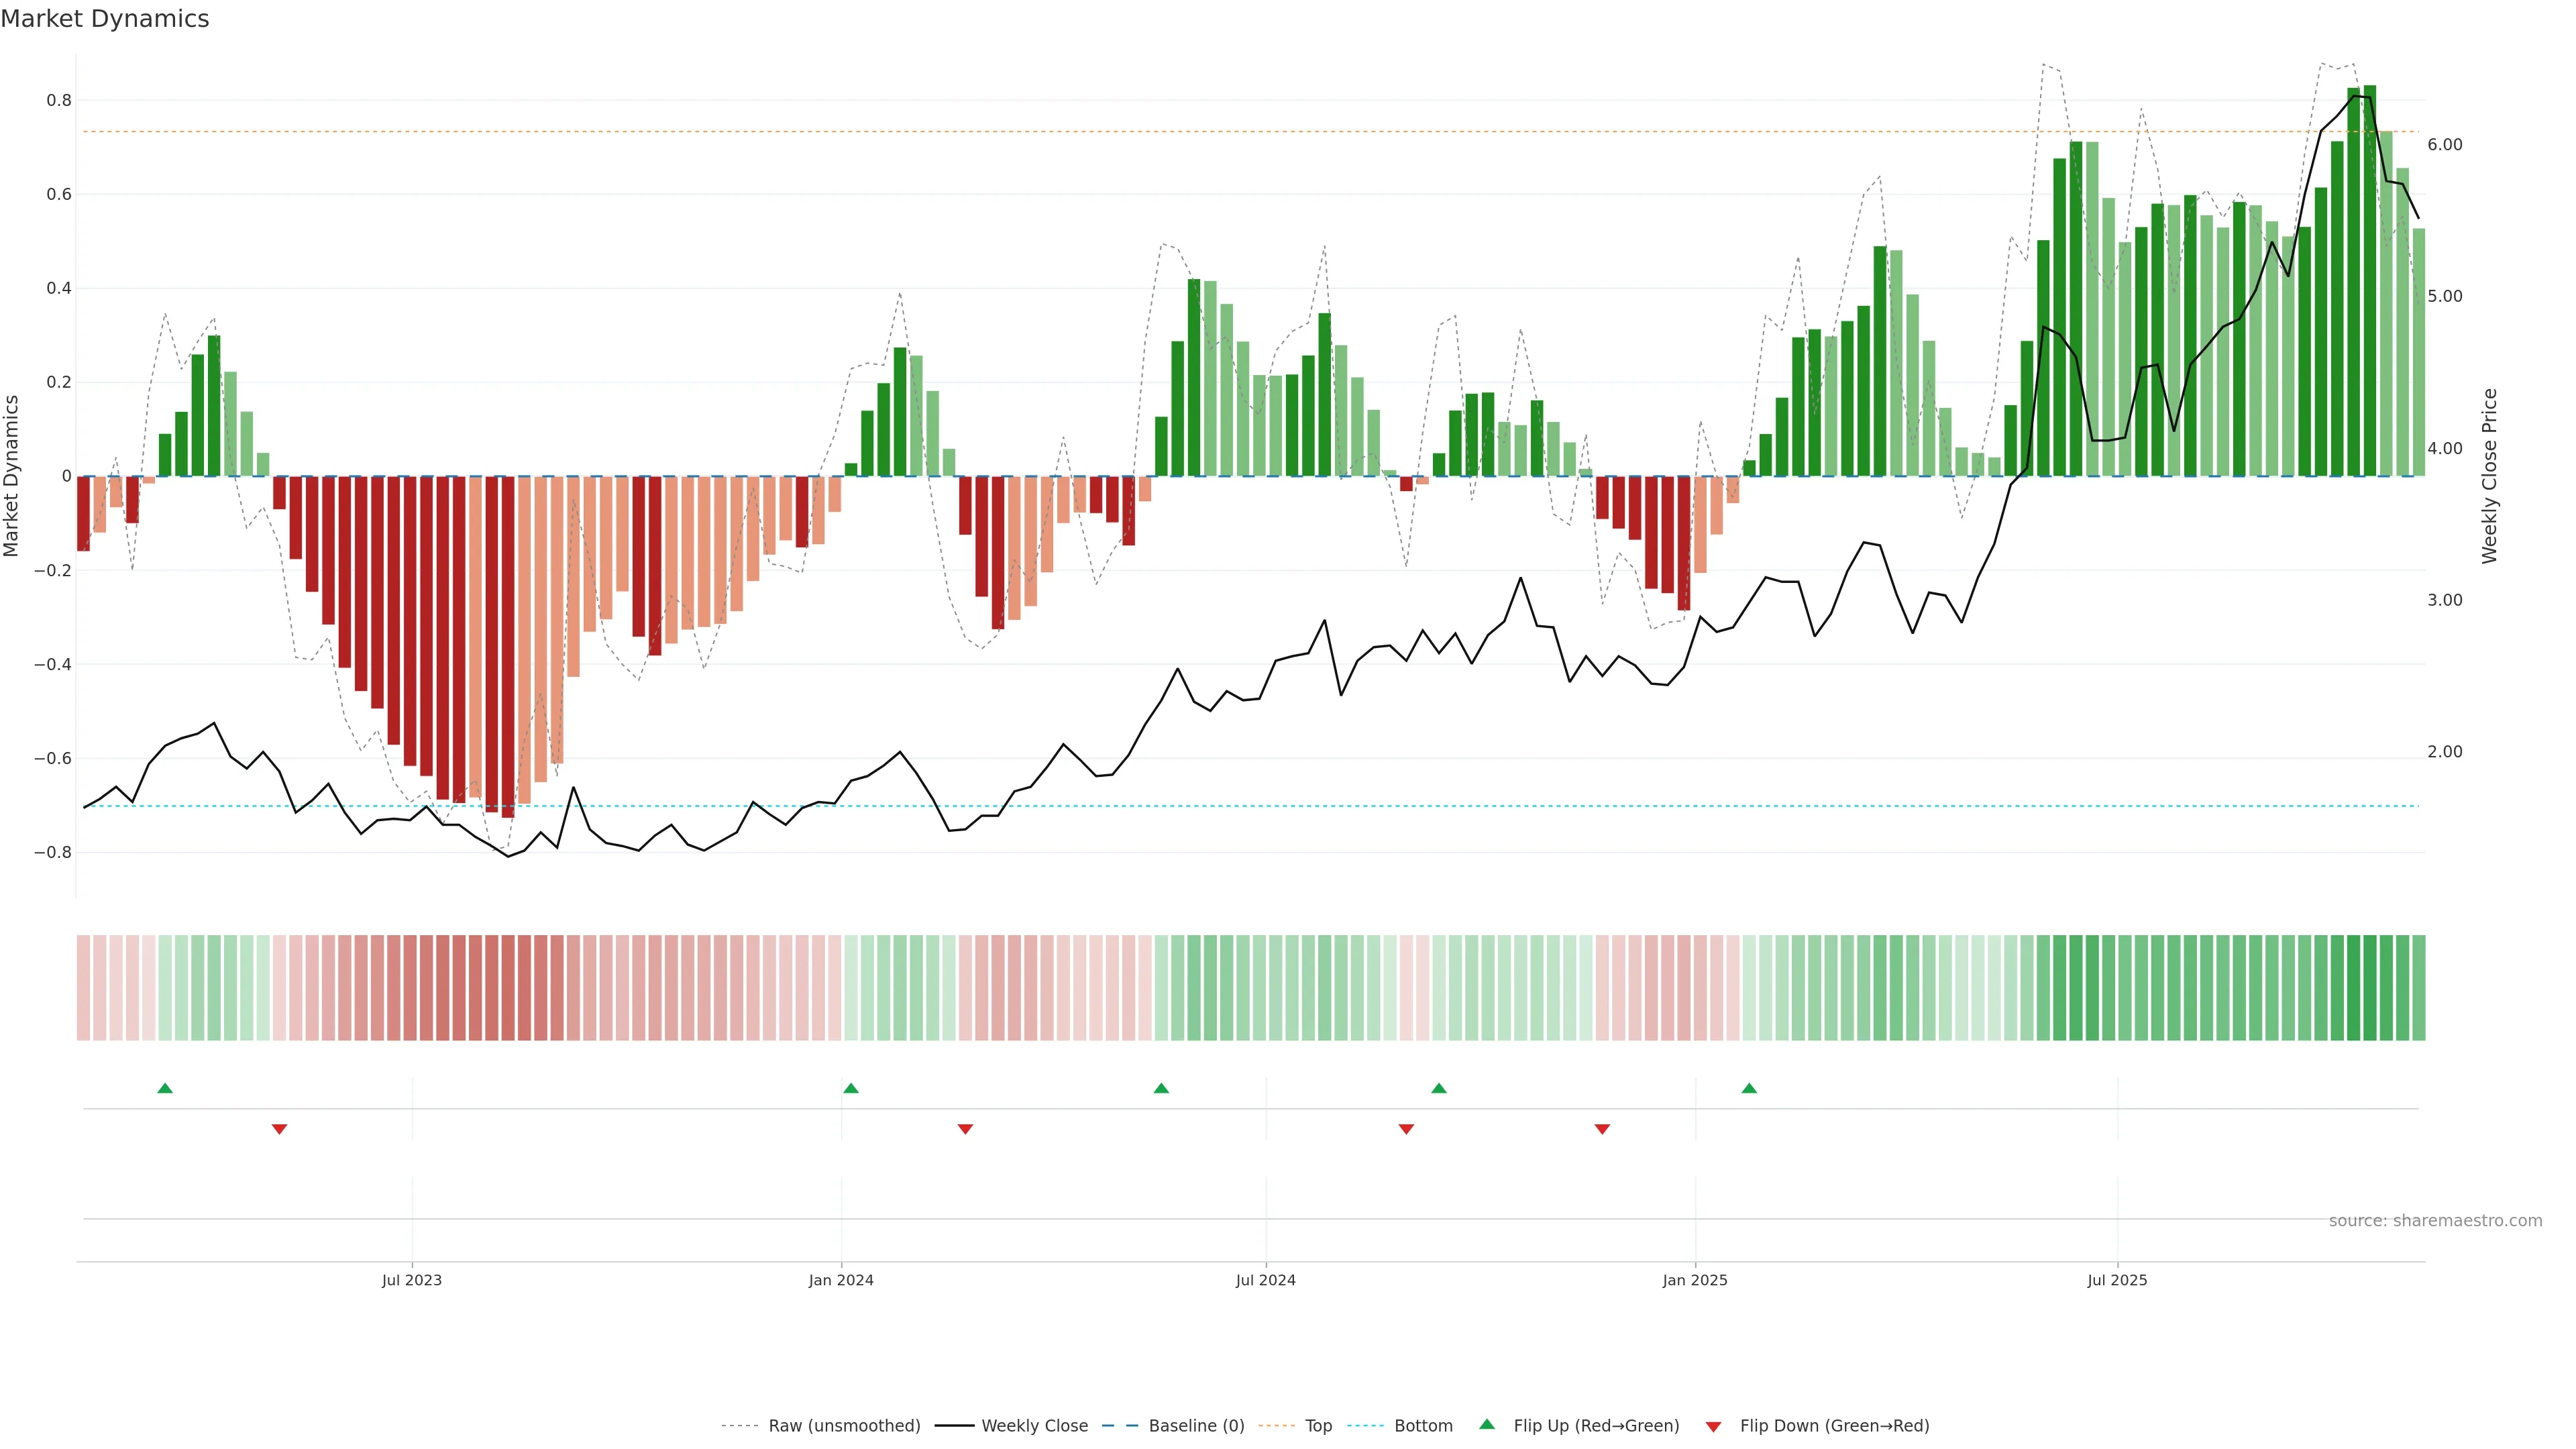Click the red flip-down marker before Jan 2025
Screen dimensions: 2576x1449
1602,1129
